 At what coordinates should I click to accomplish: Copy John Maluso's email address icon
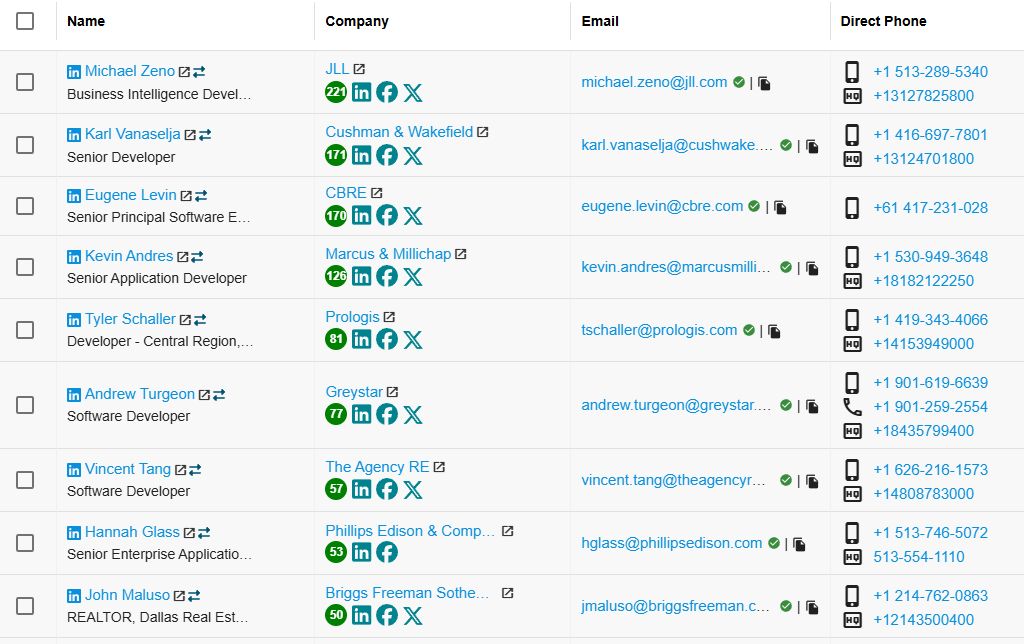[x=812, y=607]
